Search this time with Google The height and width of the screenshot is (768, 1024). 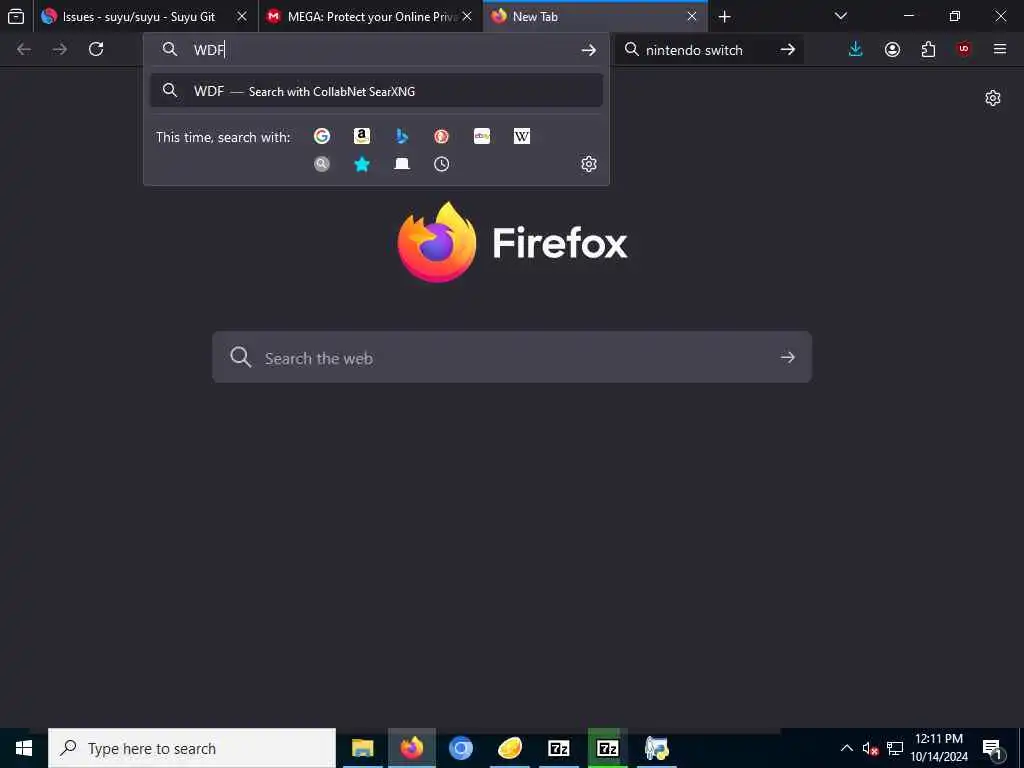tap(321, 136)
